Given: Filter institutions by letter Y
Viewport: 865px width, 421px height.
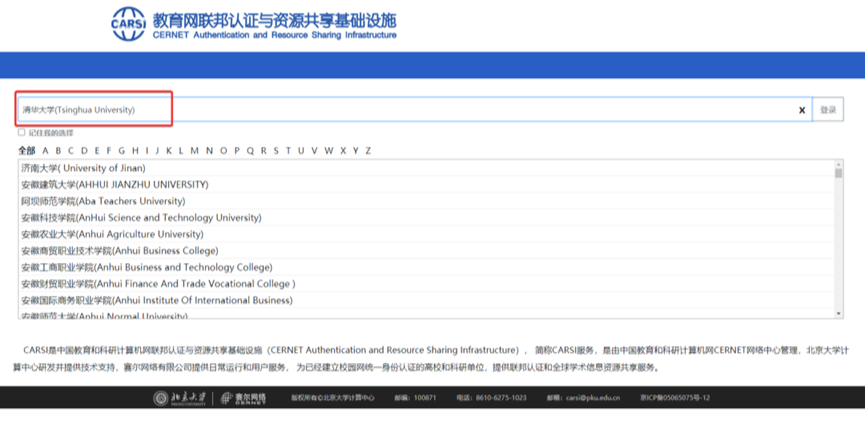Looking at the screenshot, I should [356, 151].
